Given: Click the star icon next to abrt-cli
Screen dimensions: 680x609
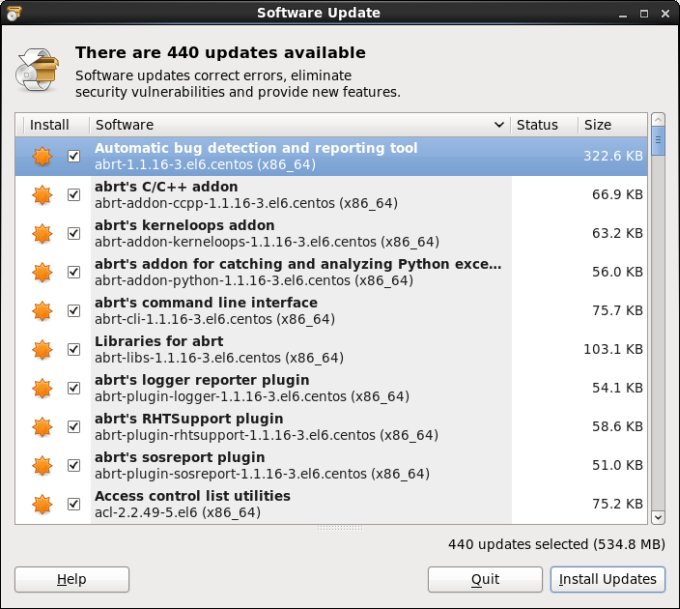Looking at the screenshot, I should (42, 311).
